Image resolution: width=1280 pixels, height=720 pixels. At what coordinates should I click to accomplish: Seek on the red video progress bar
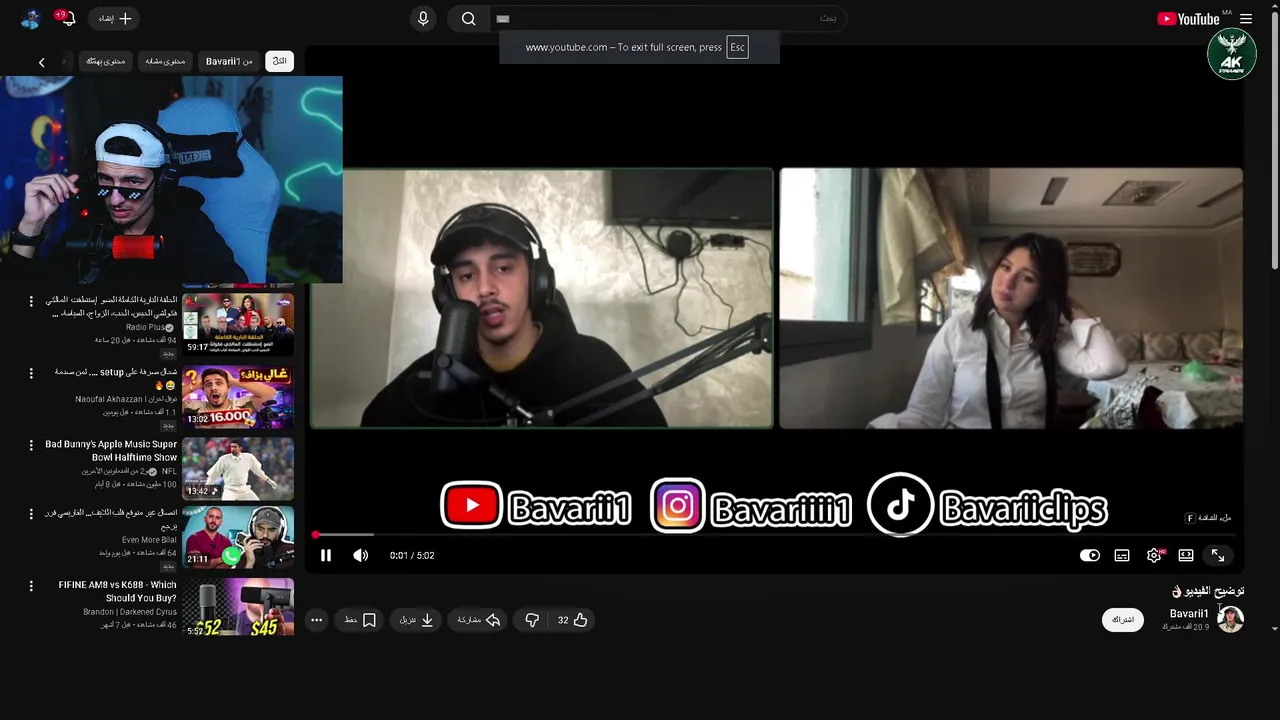776,535
